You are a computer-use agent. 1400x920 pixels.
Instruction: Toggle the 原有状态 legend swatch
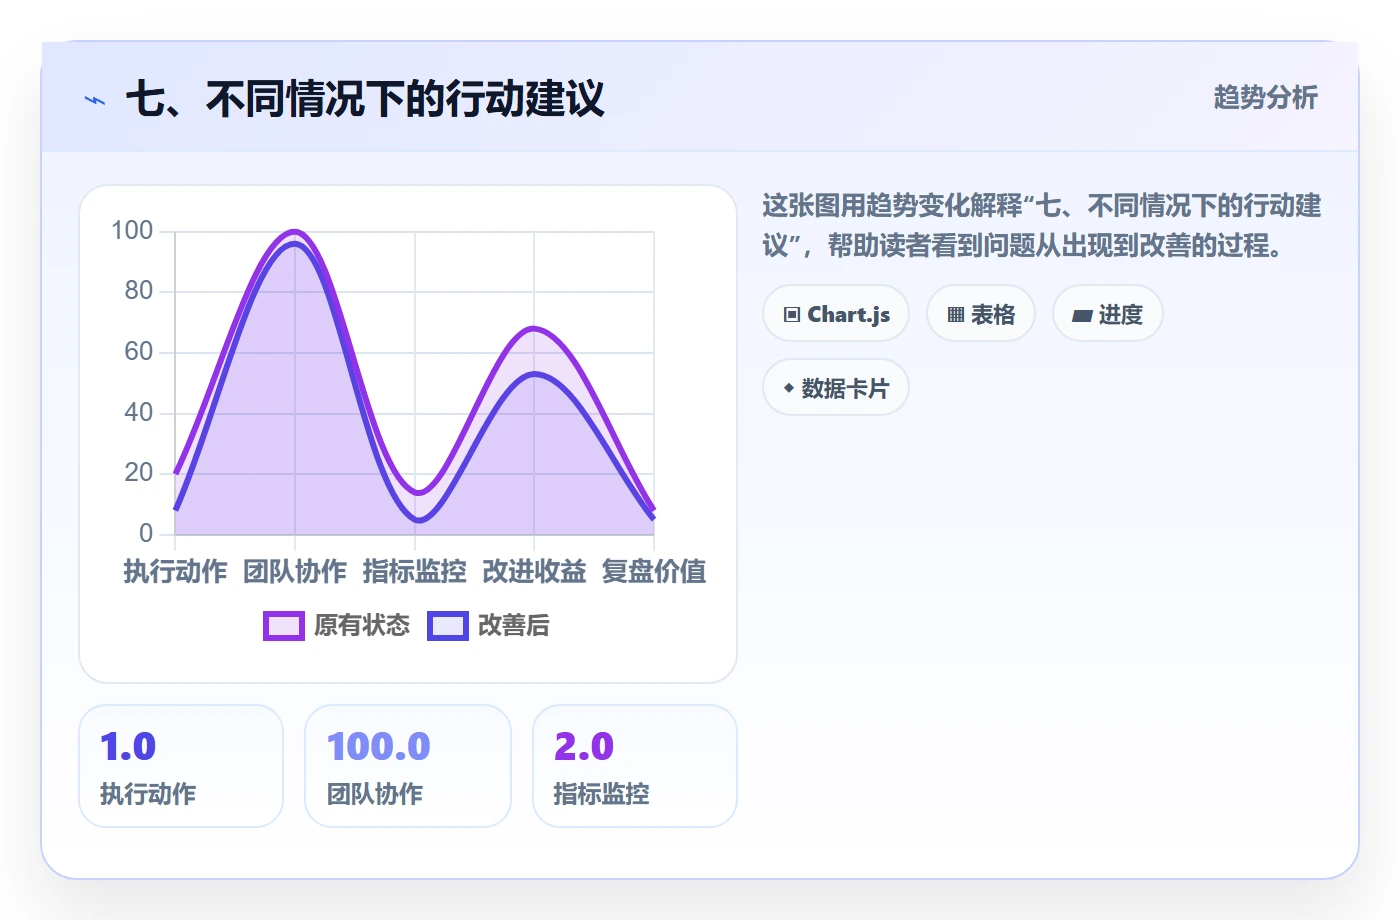284,626
